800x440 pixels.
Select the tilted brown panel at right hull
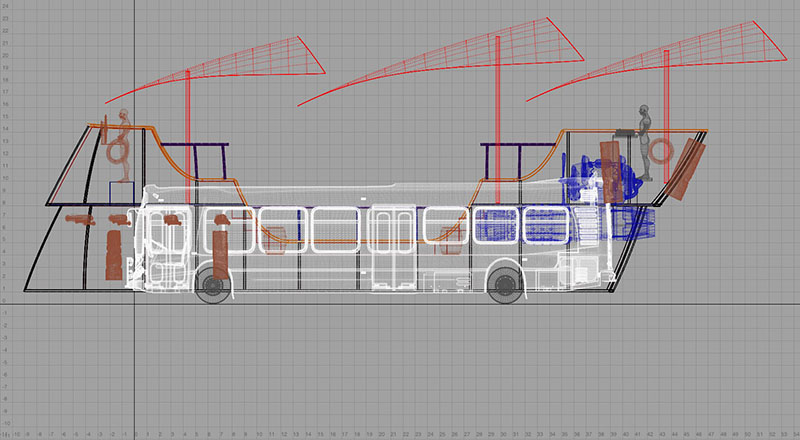click(685, 169)
